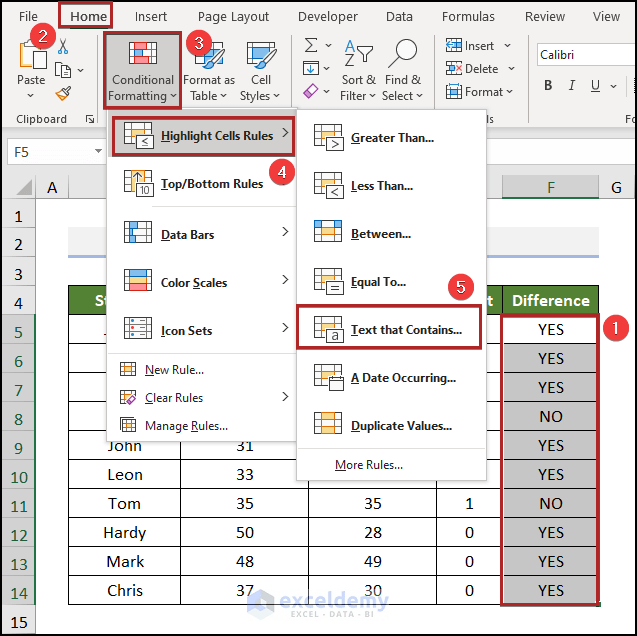Click the Cell Styles icon
637x636 pixels.
click(x=261, y=55)
